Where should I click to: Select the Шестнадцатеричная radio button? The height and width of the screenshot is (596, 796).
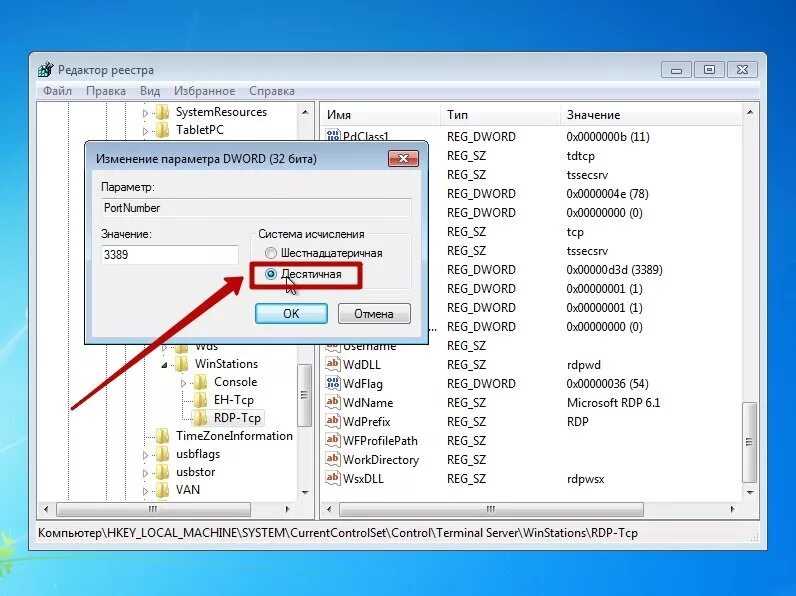point(271,253)
